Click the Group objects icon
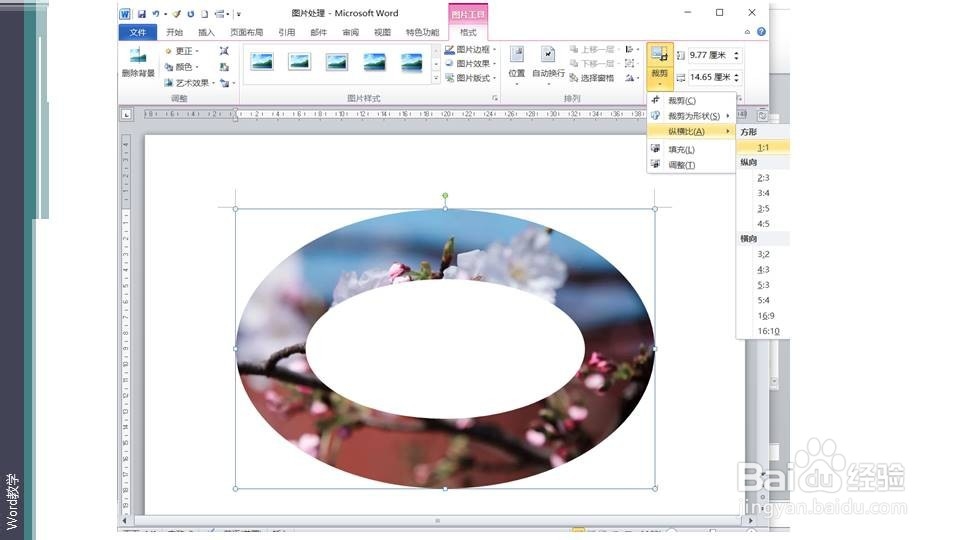The width and height of the screenshot is (960, 540). point(630,64)
